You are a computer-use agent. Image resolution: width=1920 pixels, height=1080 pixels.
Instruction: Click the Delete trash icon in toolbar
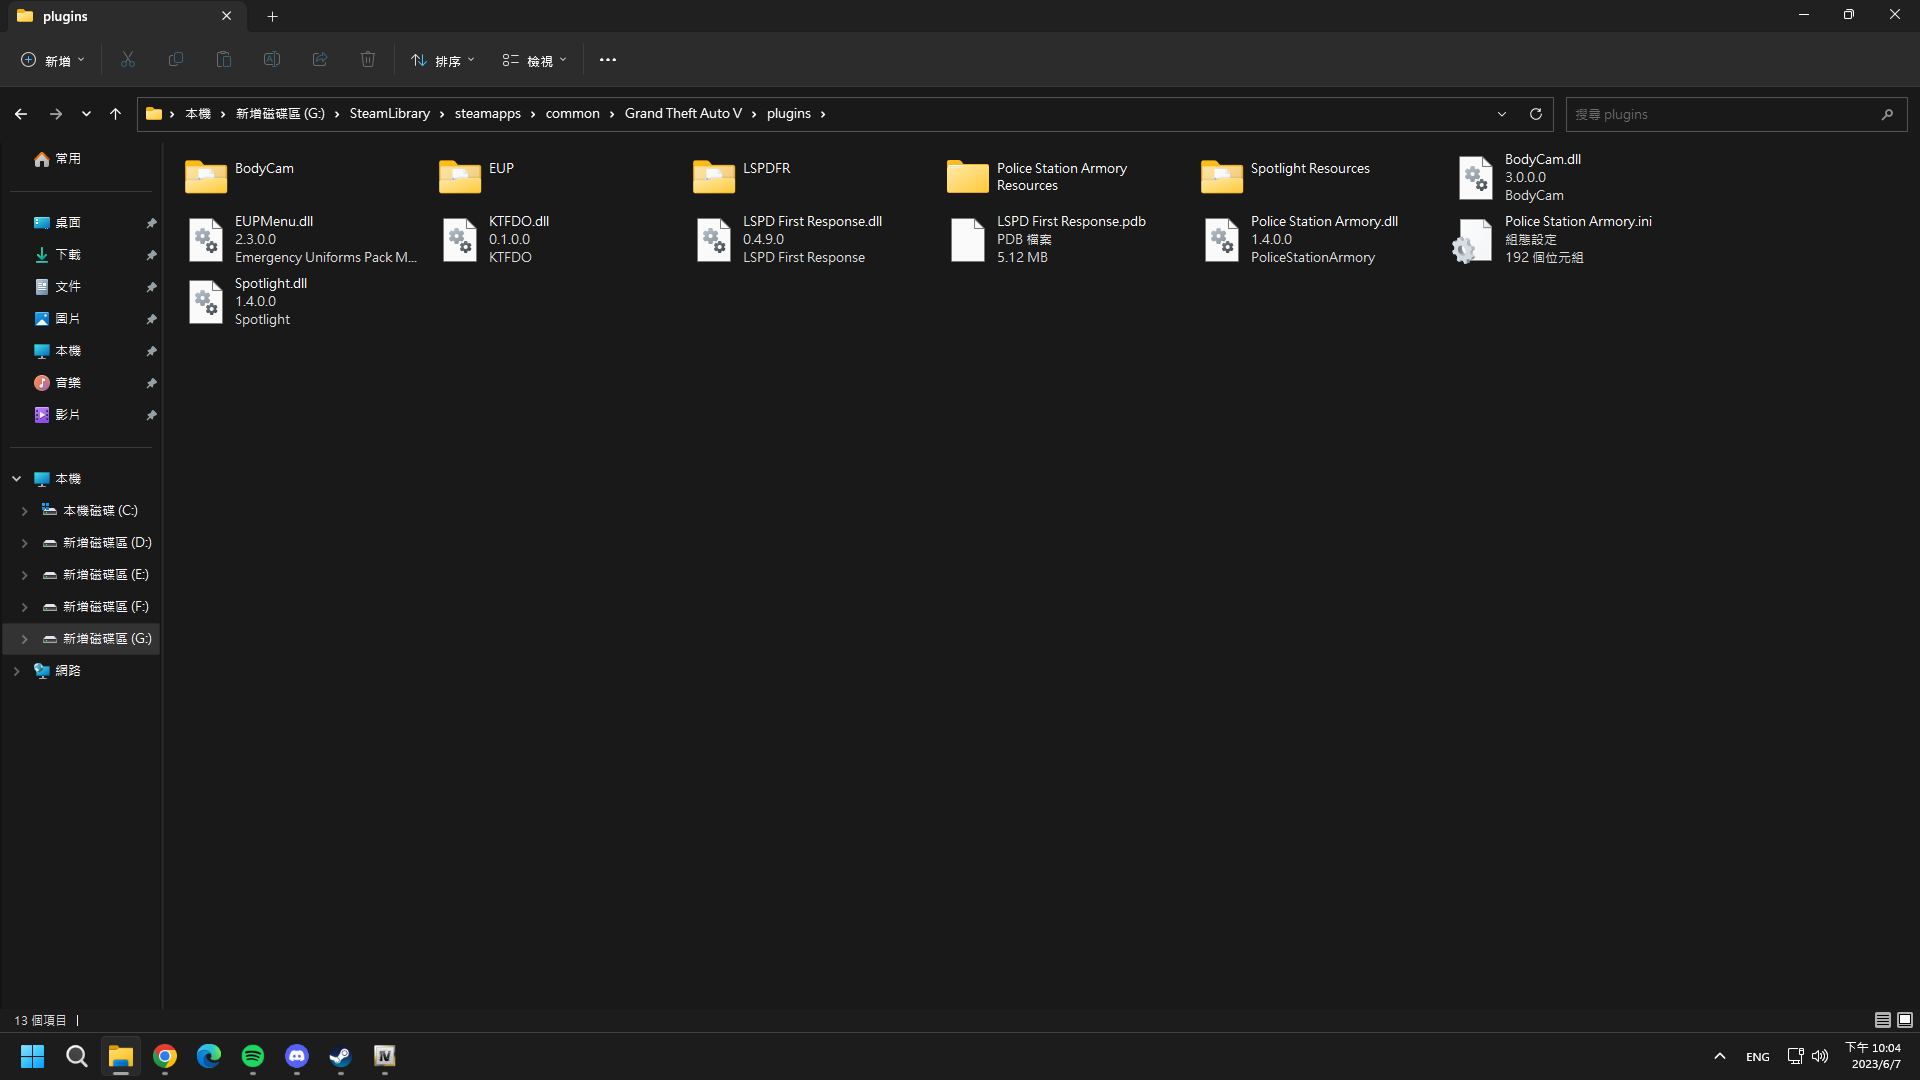pos(368,60)
